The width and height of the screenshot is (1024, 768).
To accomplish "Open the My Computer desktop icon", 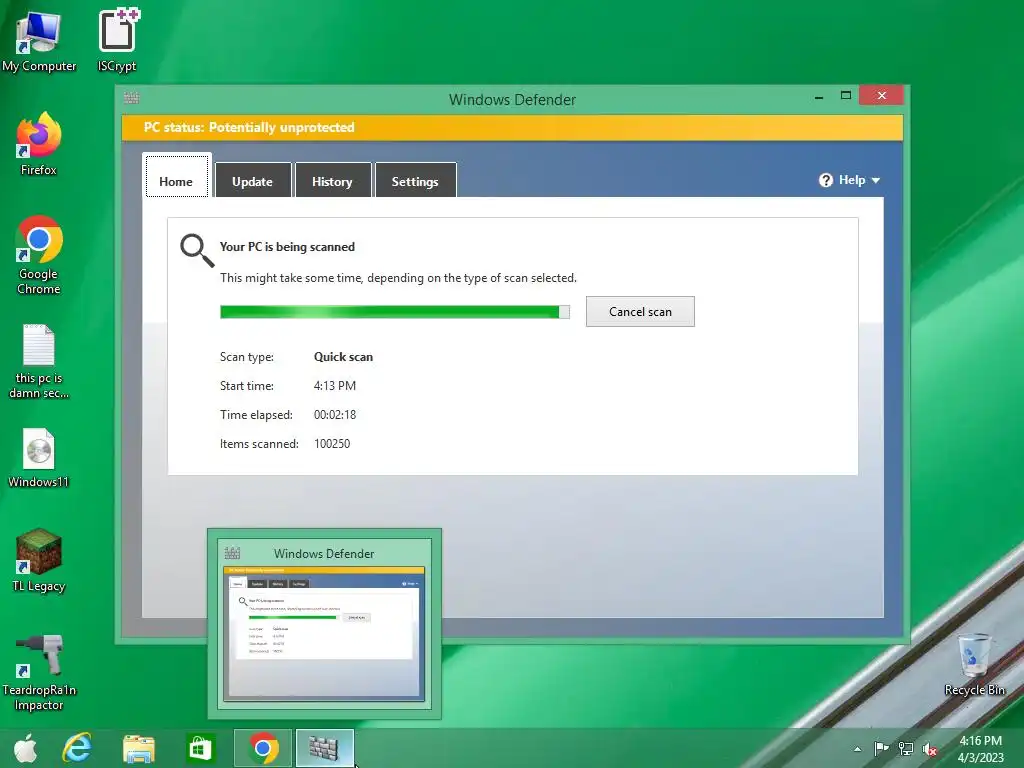I will pyautogui.click(x=39, y=40).
